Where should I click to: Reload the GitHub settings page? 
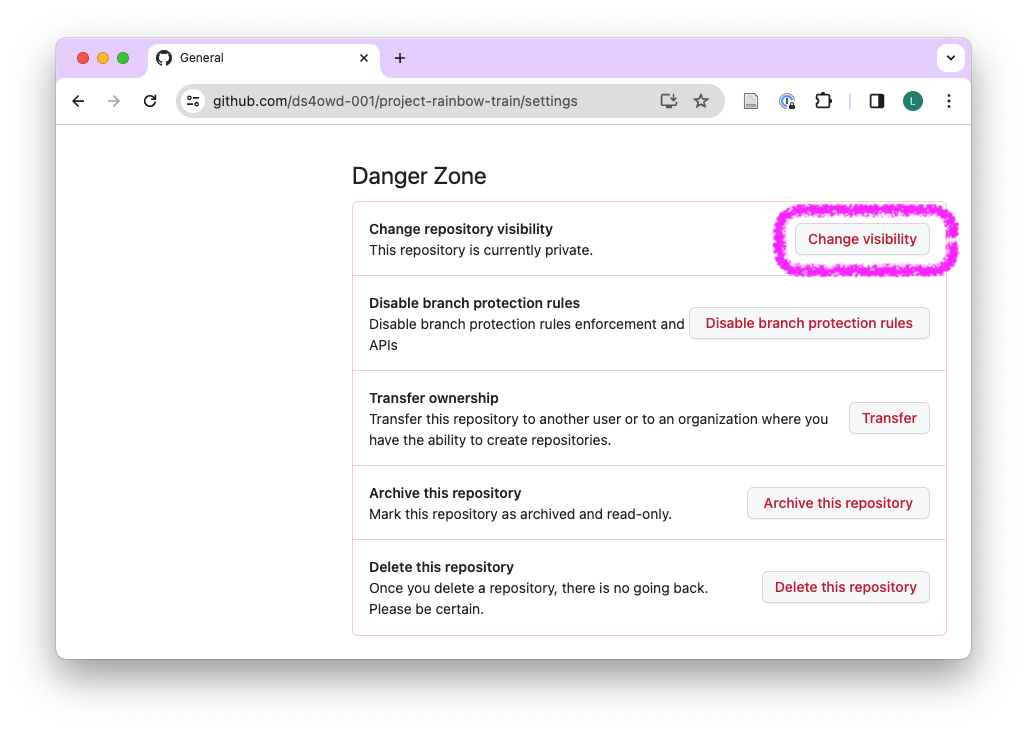[150, 101]
